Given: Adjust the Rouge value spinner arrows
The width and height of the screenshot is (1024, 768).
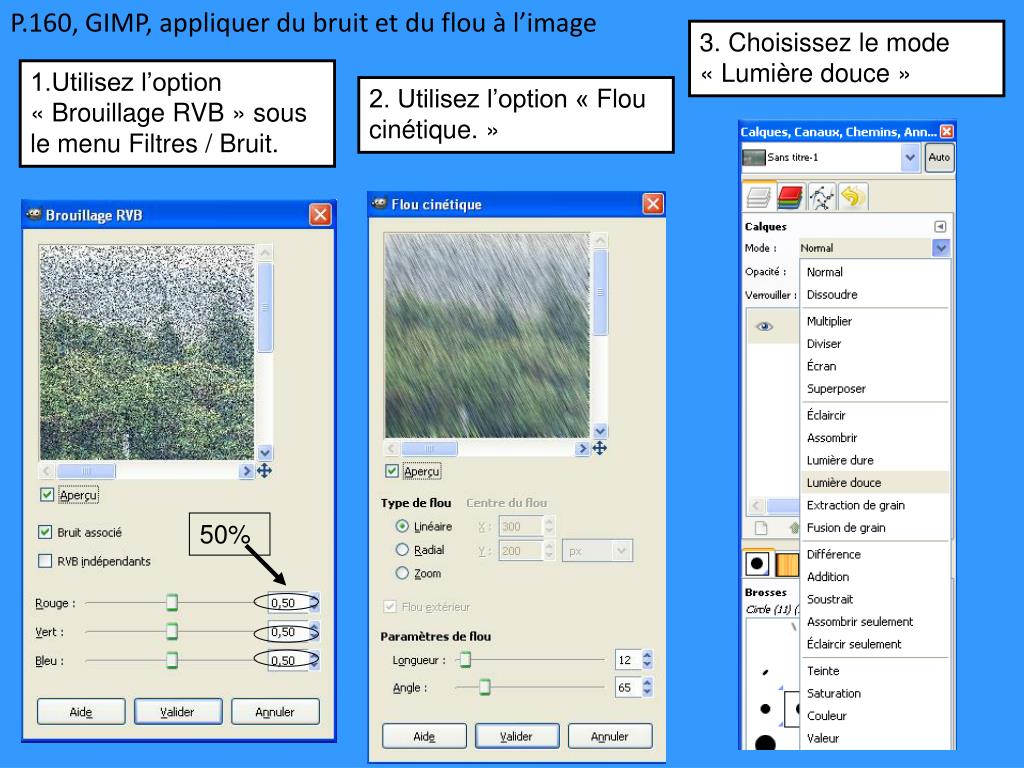Looking at the screenshot, I should point(315,603).
